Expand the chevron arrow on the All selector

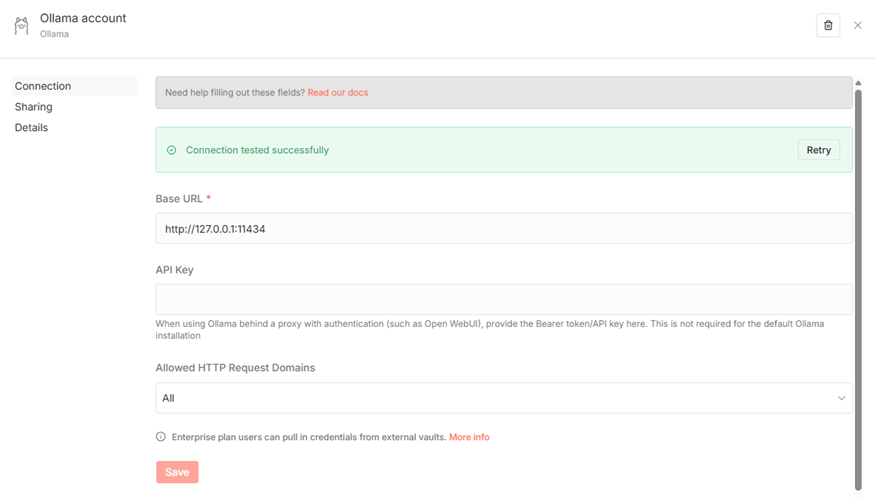point(841,398)
